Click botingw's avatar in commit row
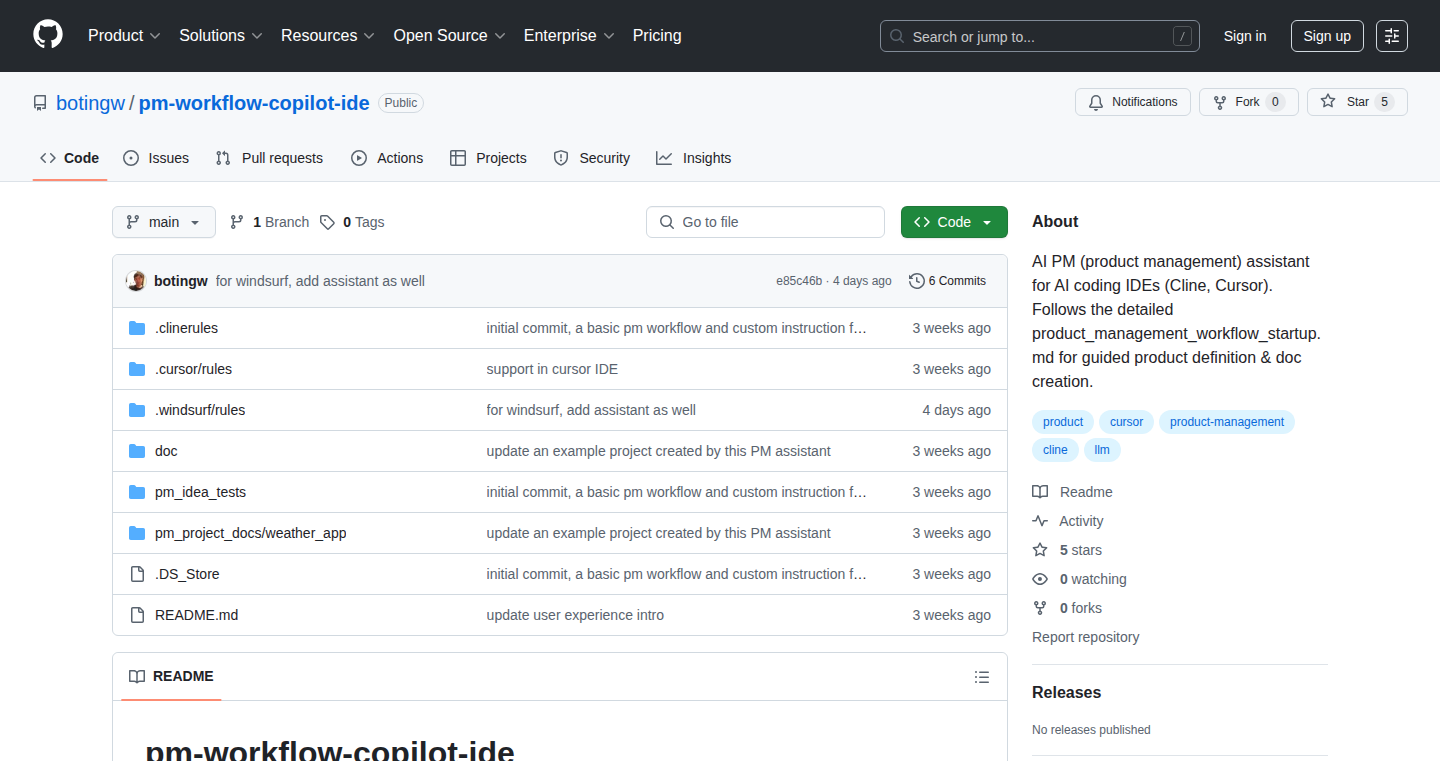The image size is (1440, 761). coord(136,281)
